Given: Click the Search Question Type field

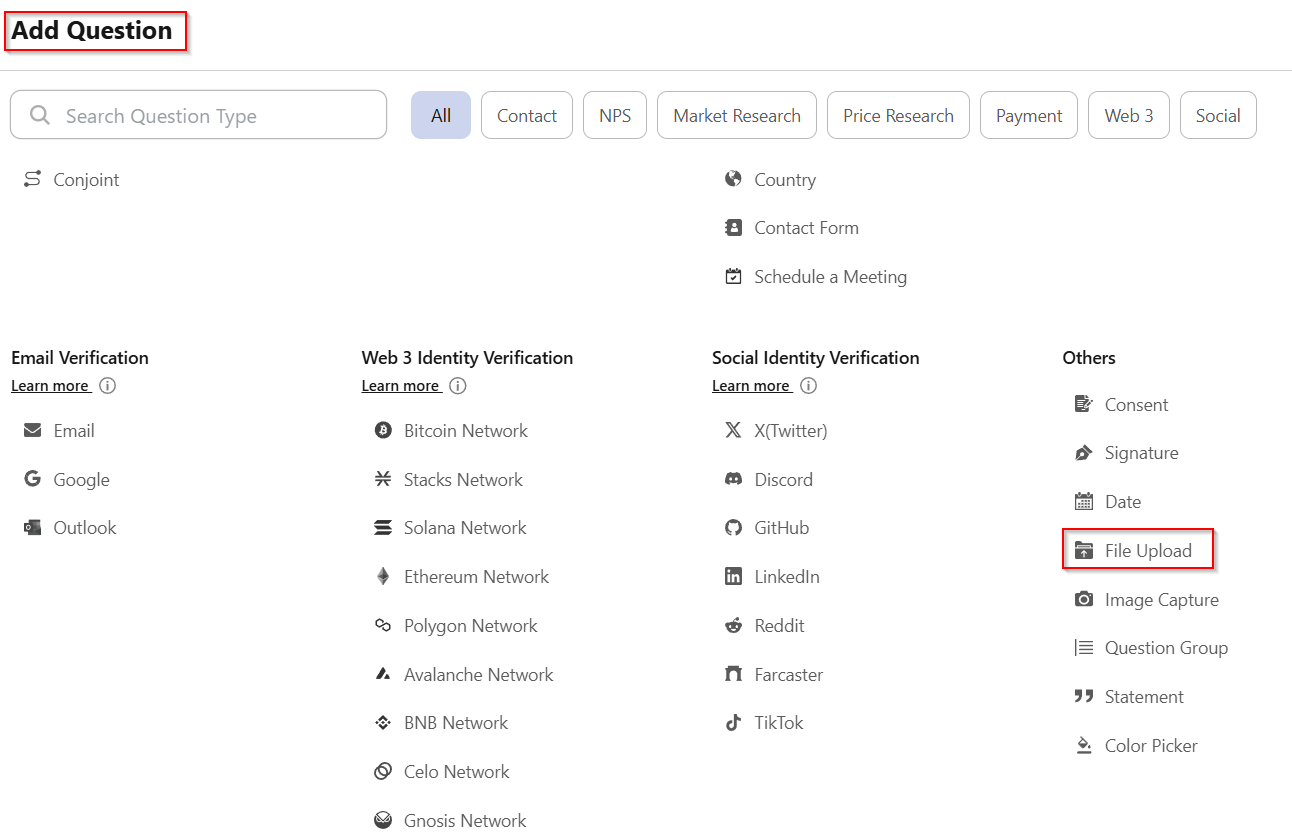Looking at the screenshot, I should (198, 115).
